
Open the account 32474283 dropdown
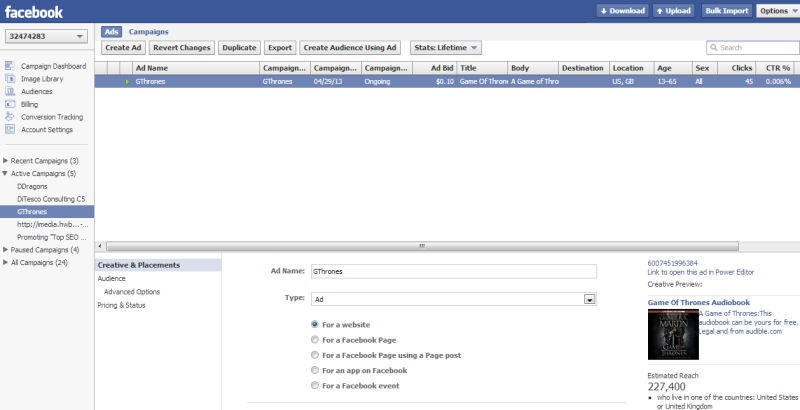point(46,36)
